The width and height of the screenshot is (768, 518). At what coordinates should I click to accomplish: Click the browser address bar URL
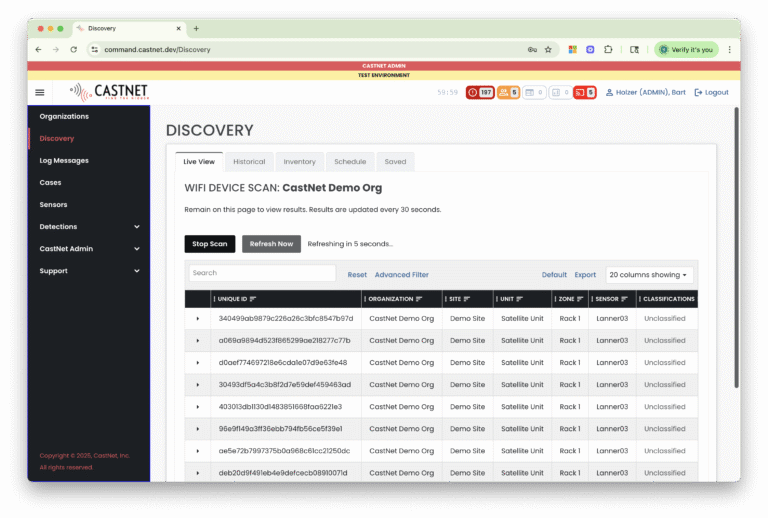(x=157, y=49)
